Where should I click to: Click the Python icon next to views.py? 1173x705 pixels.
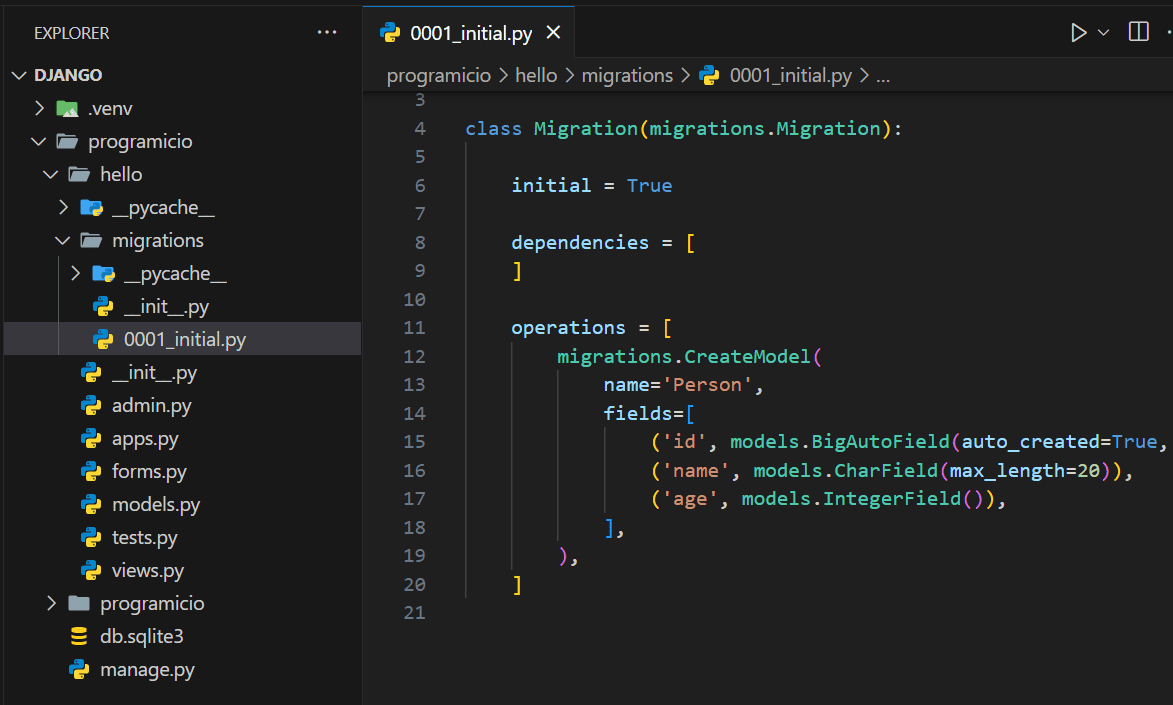(91, 570)
